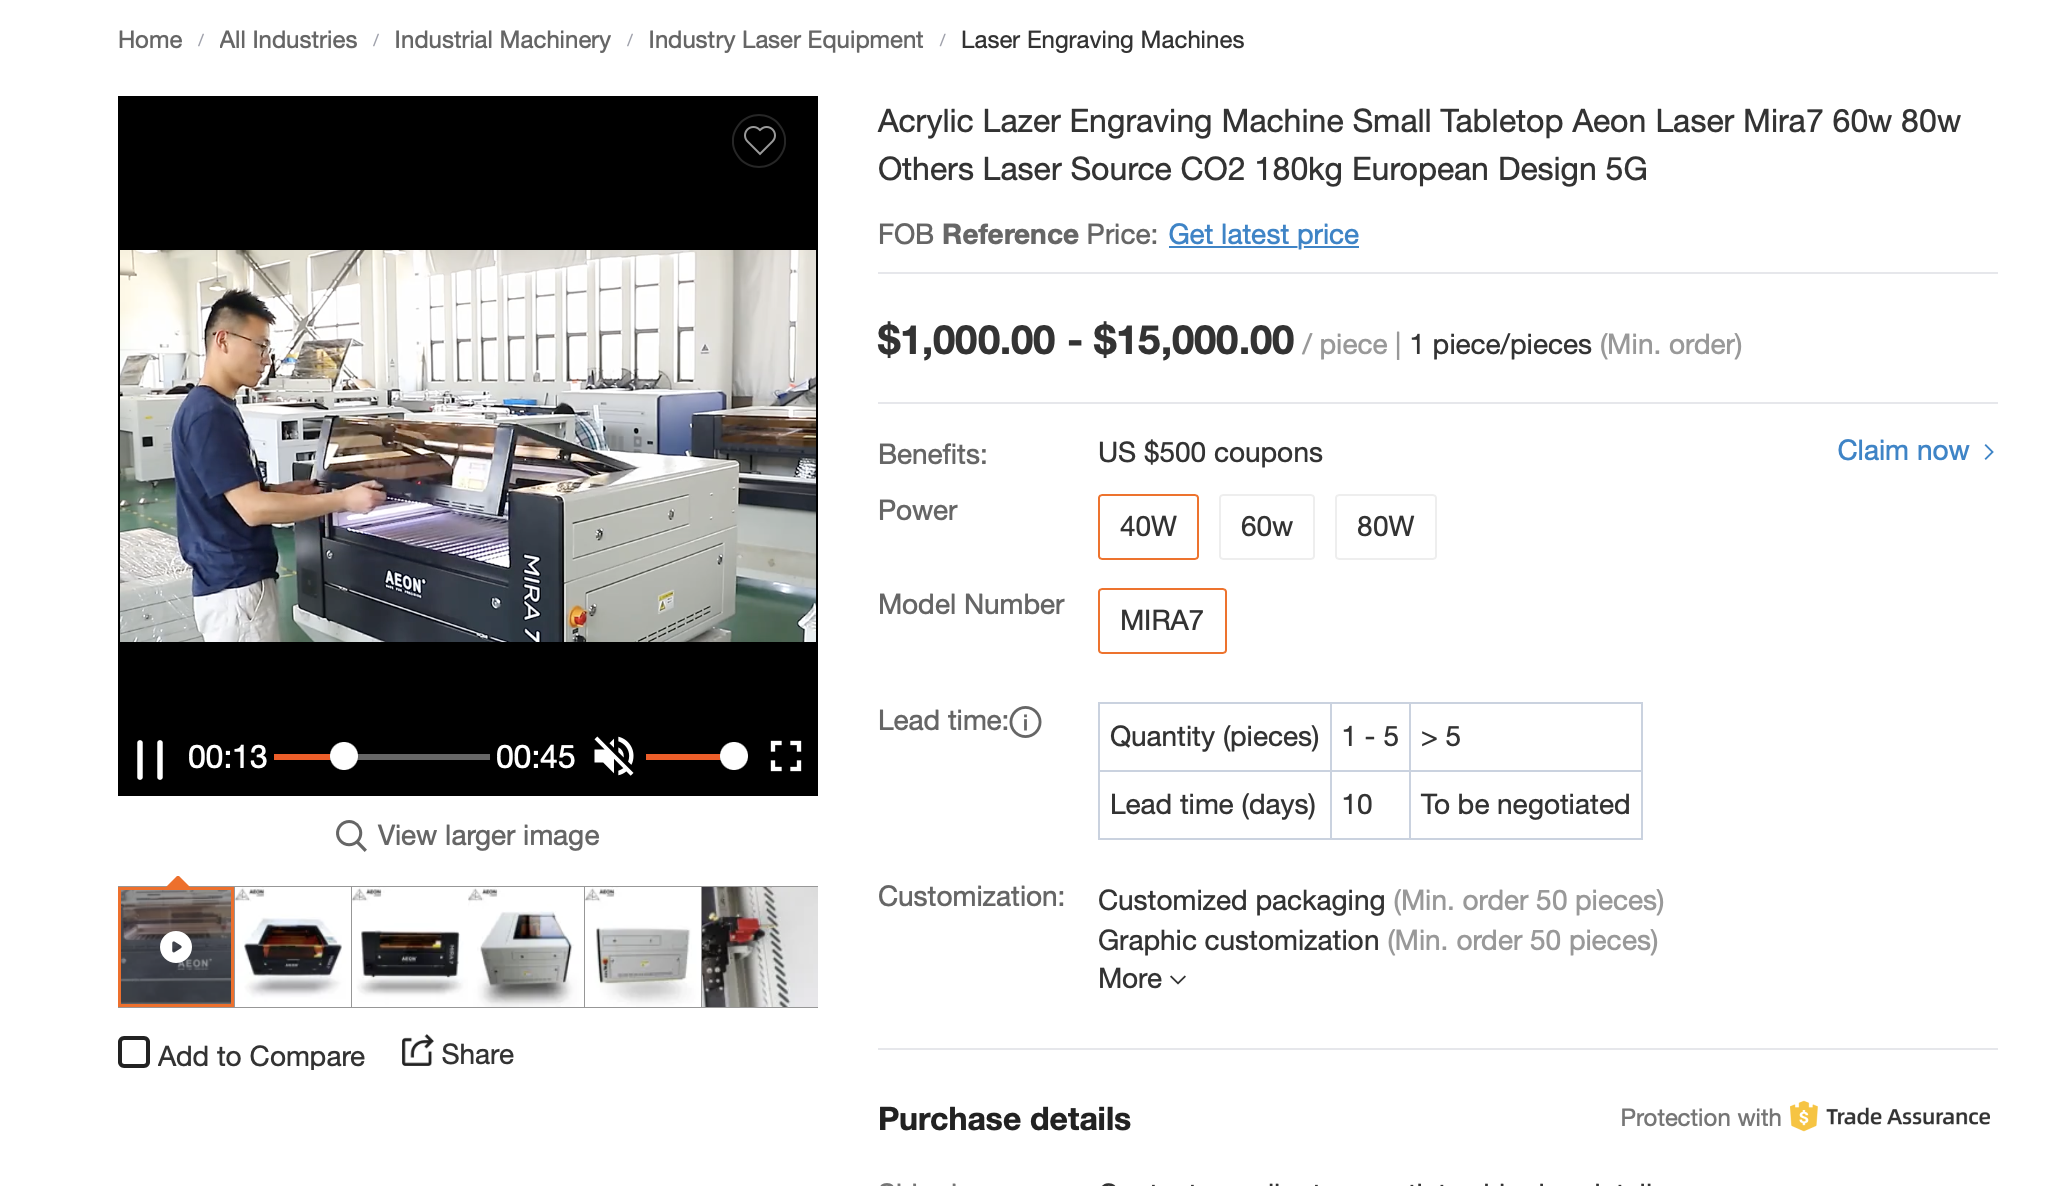Click the 'Purchase details' heading

coord(1004,1119)
